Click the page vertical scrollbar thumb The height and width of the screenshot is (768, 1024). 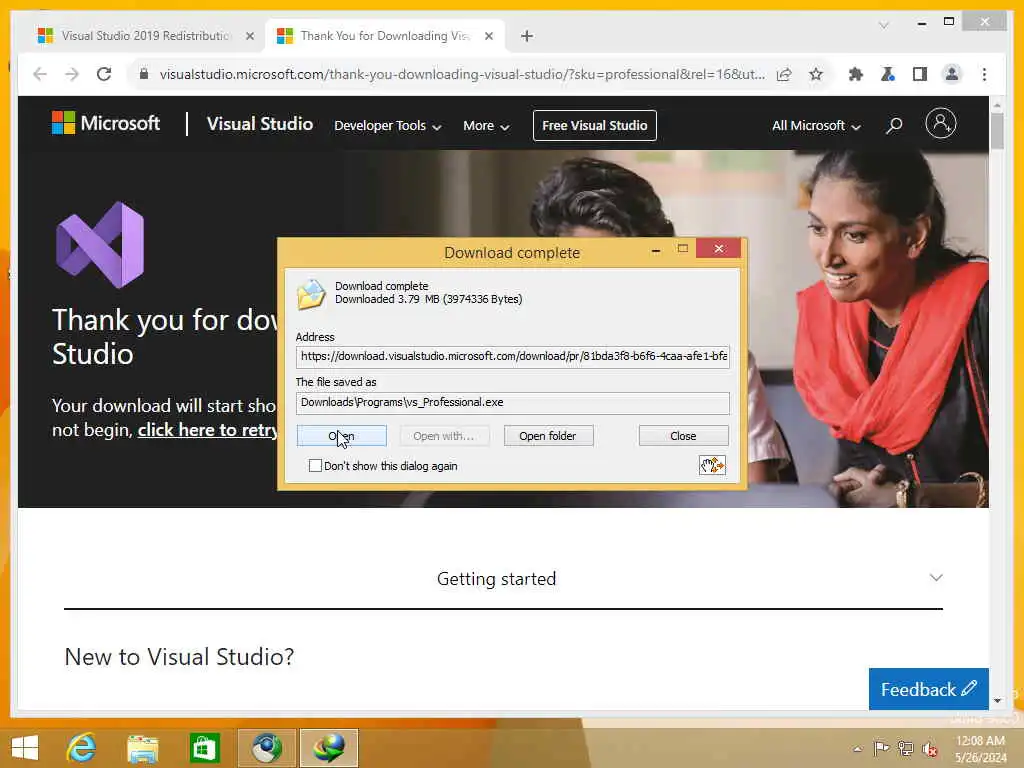coord(997,131)
